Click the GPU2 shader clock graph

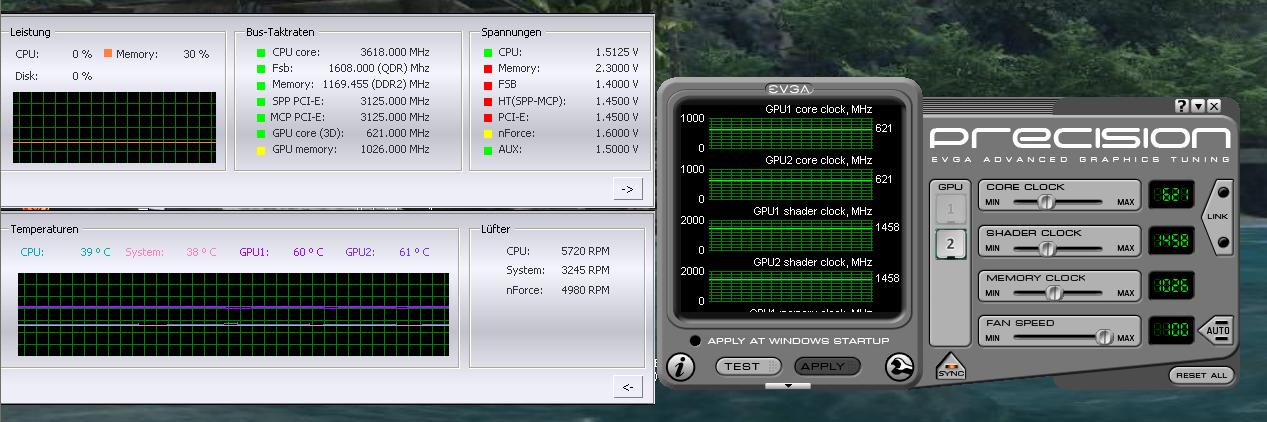[x=790, y=286]
